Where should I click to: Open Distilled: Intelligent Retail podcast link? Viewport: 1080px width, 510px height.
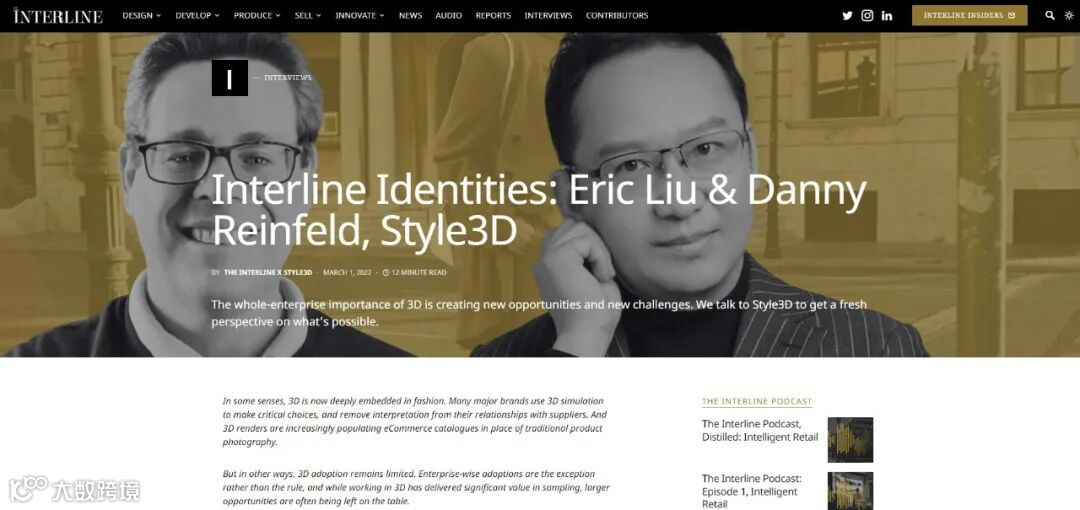click(760, 431)
